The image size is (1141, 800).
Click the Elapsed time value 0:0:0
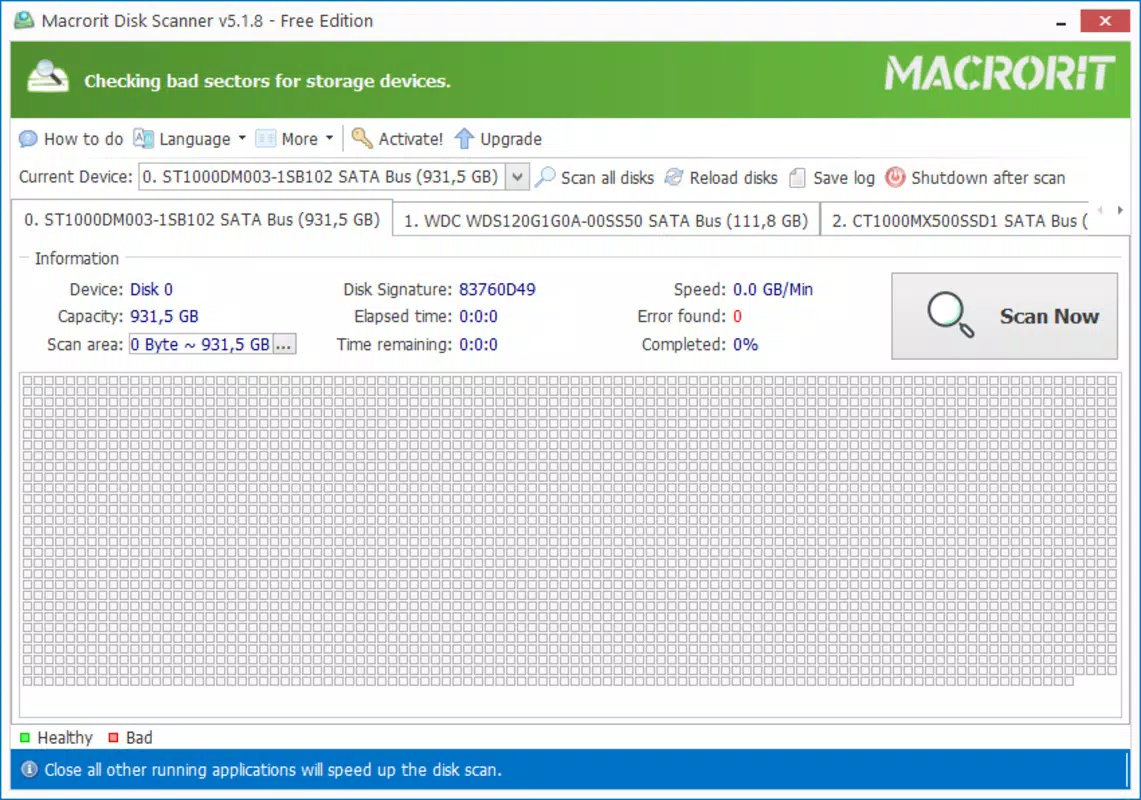pyautogui.click(x=478, y=317)
